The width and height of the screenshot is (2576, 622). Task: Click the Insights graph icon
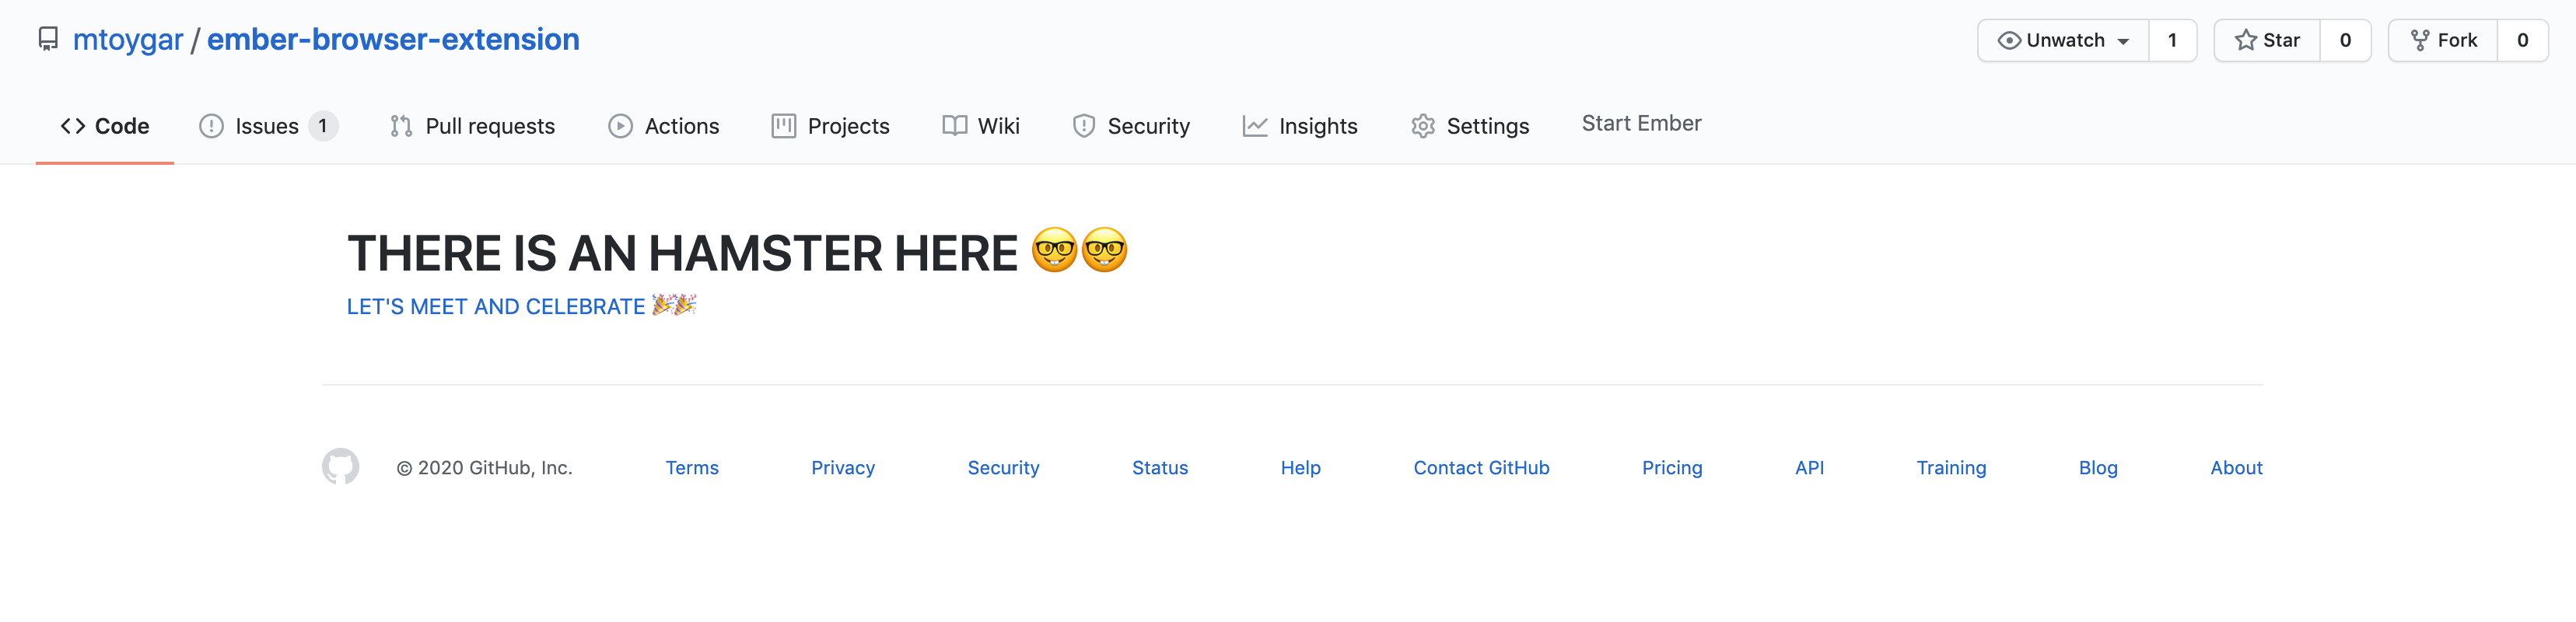tap(1255, 126)
